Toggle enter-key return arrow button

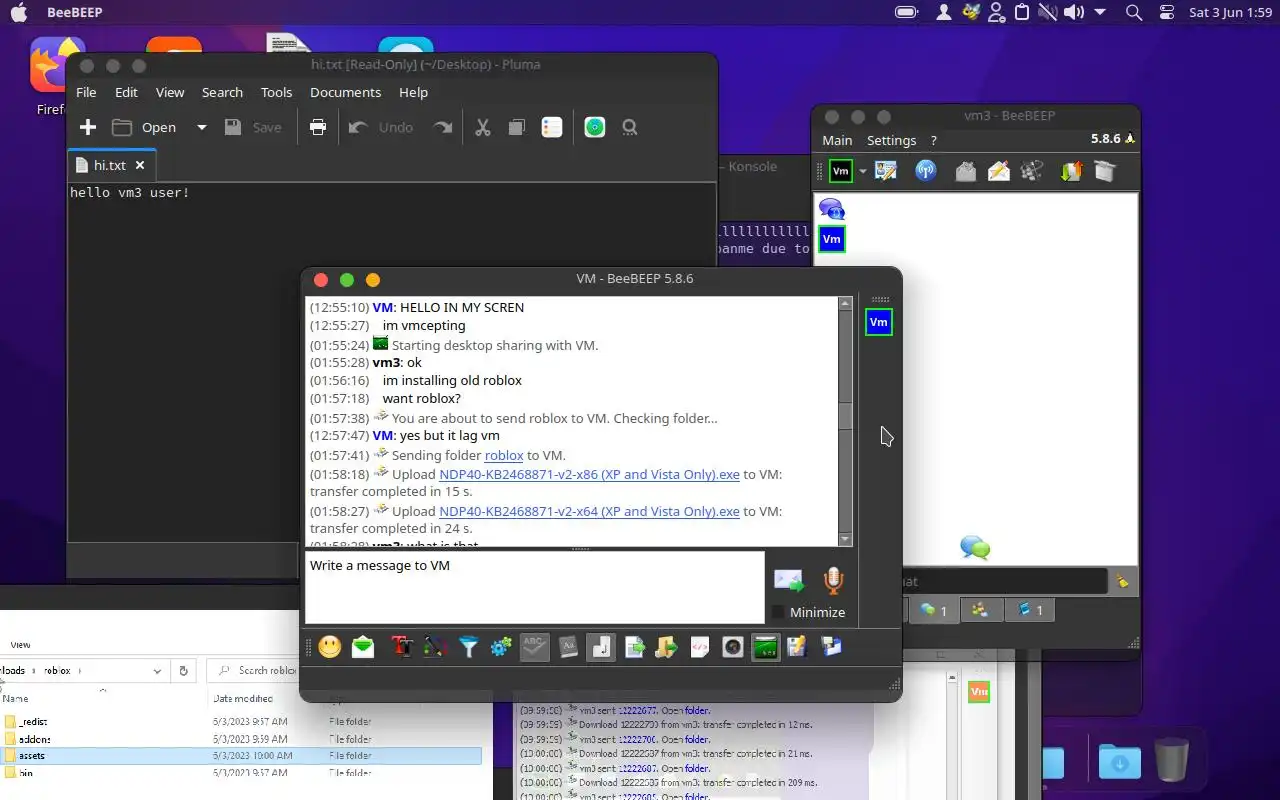[601, 647]
